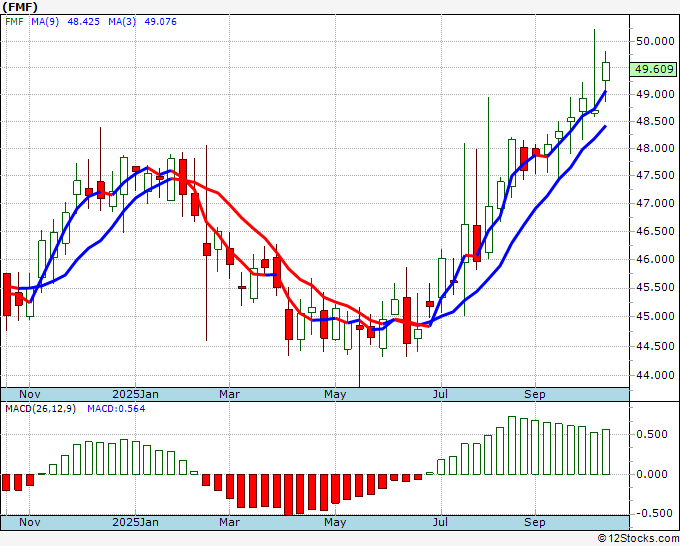Click the 45.000 price axis label
The image size is (680, 546).
655,316
